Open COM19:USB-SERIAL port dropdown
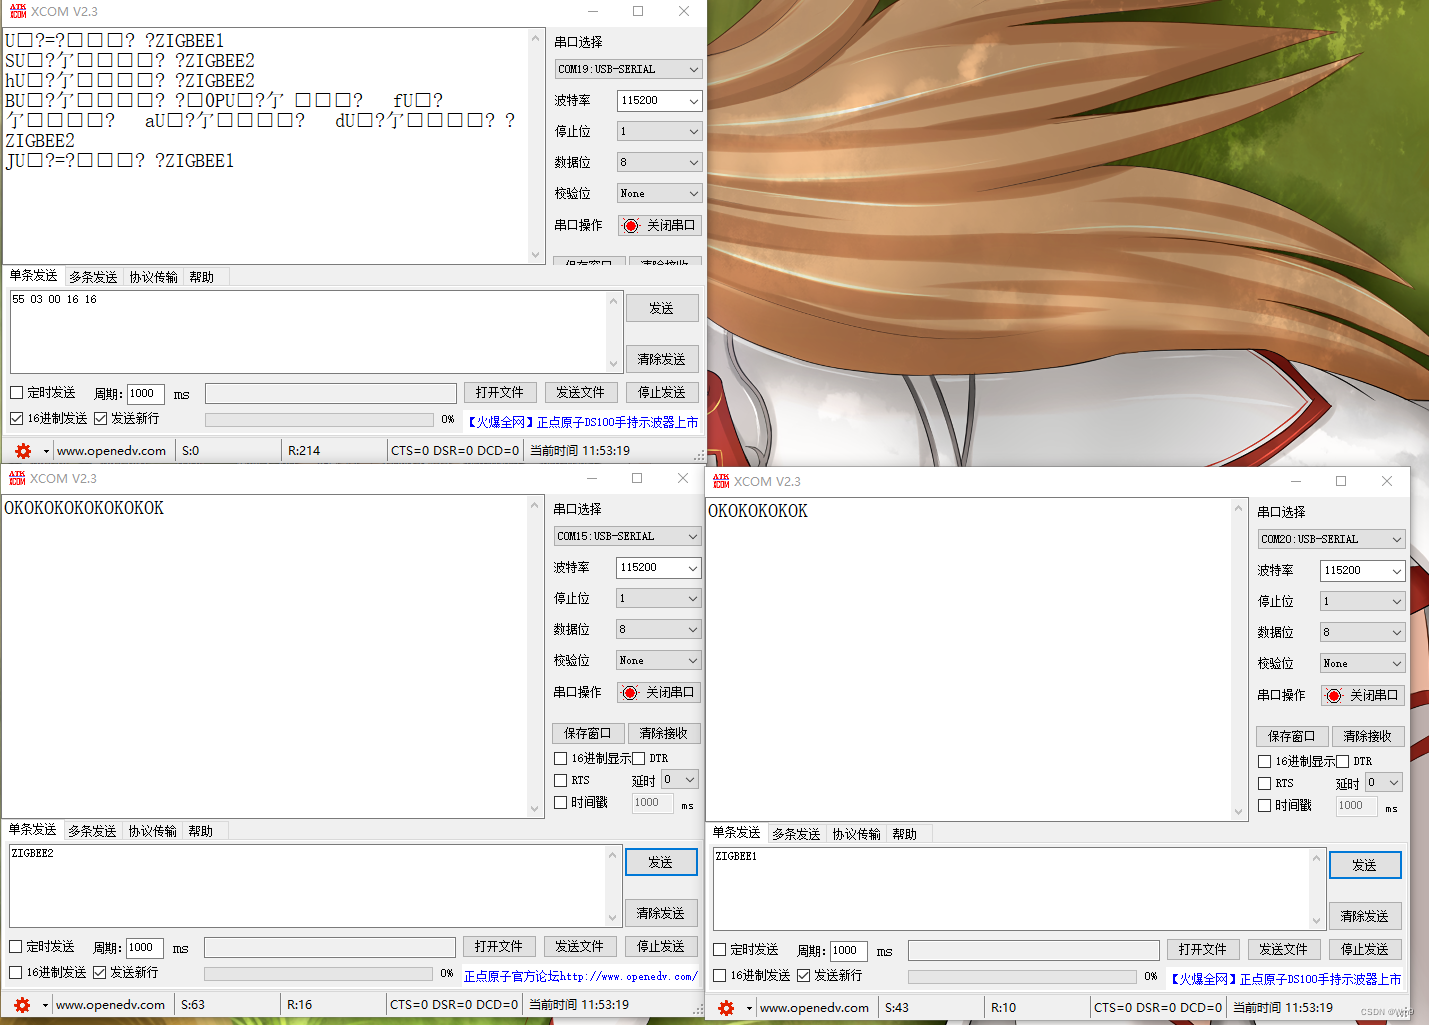The height and width of the screenshot is (1025, 1429). click(629, 69)
